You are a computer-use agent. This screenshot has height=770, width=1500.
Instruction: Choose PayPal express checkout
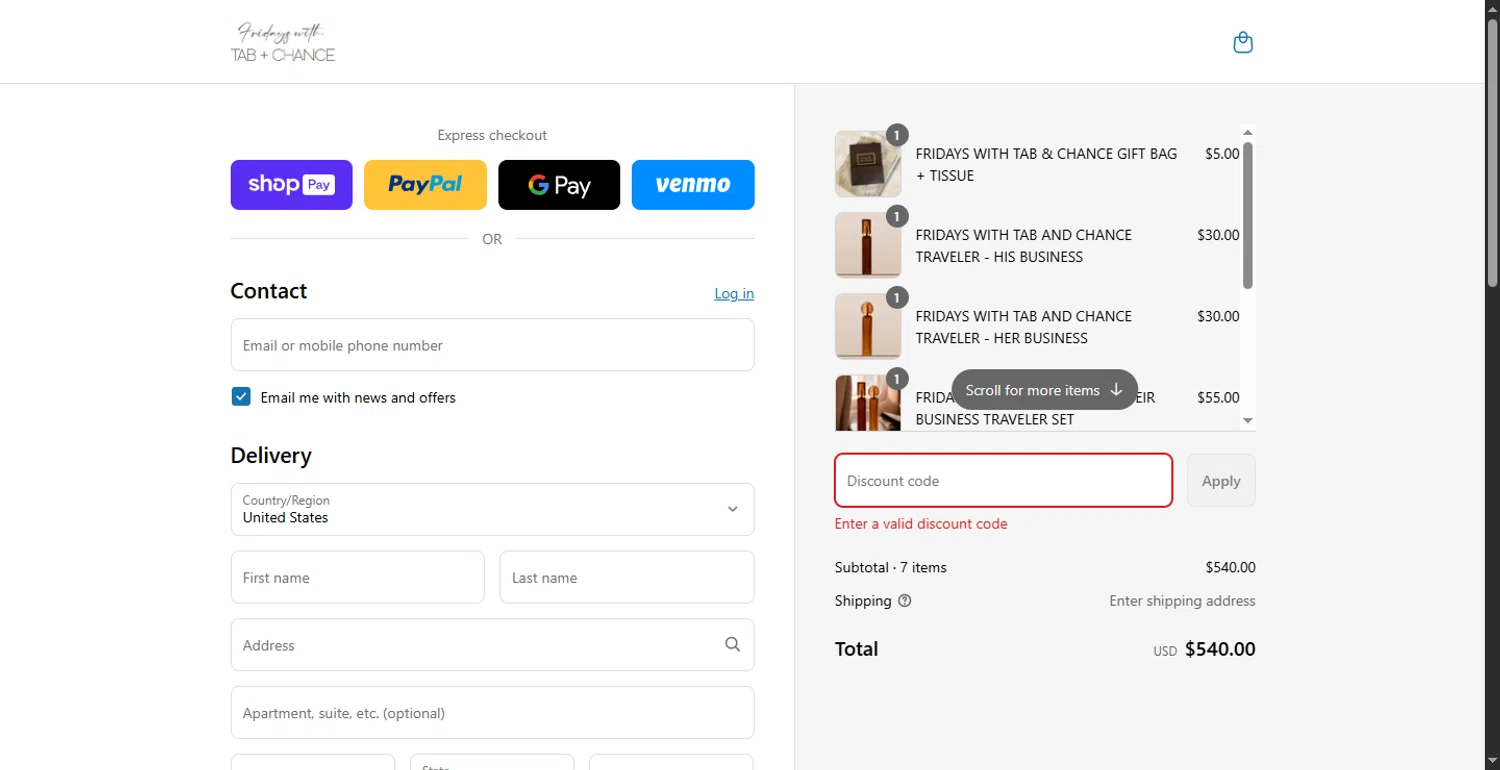[425, 185]
